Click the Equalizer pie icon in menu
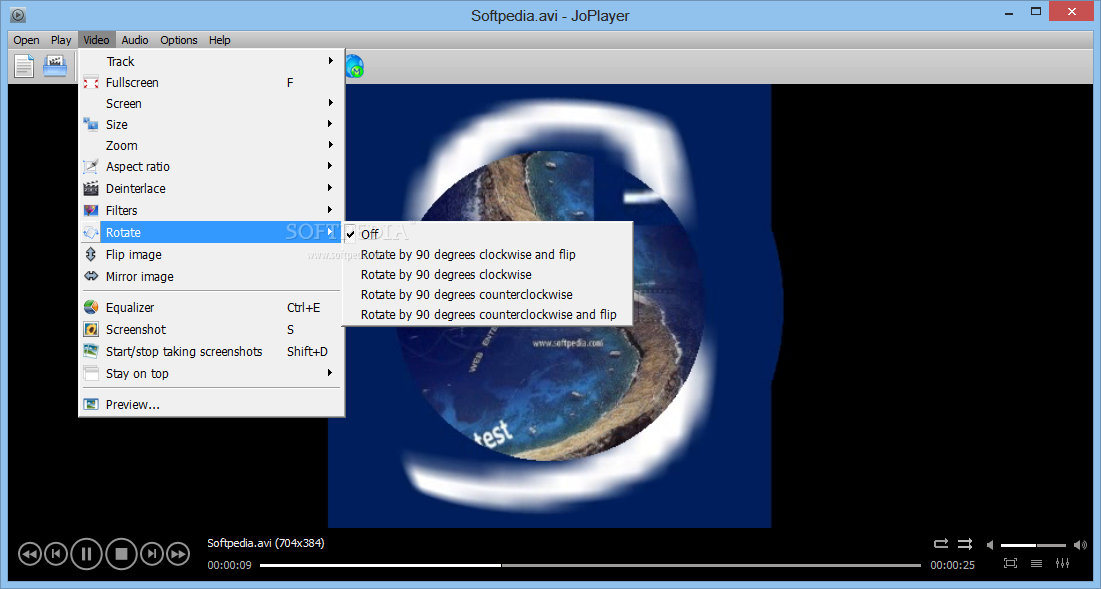This screenshot has height=589, width=1101. coord(91,307)
